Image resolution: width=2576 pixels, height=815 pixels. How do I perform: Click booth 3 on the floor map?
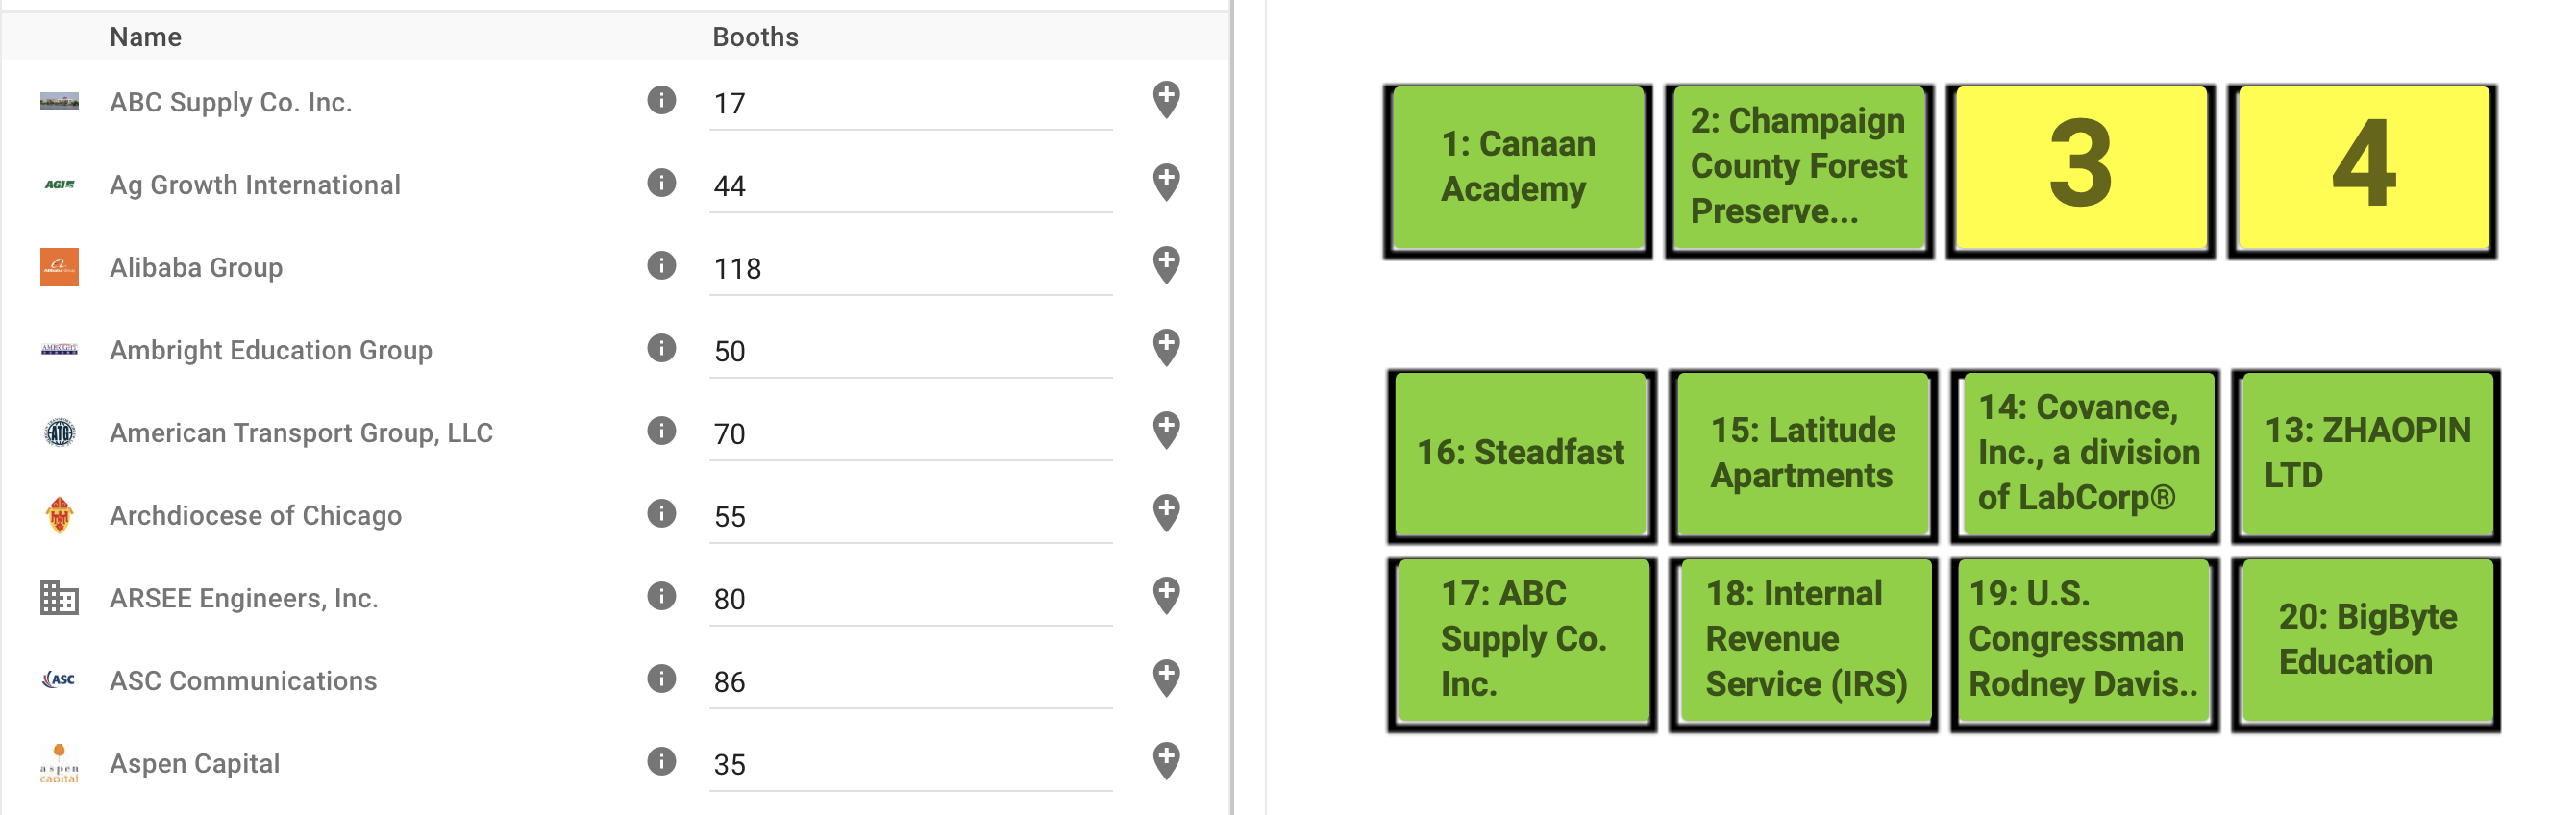[2080, 170]
